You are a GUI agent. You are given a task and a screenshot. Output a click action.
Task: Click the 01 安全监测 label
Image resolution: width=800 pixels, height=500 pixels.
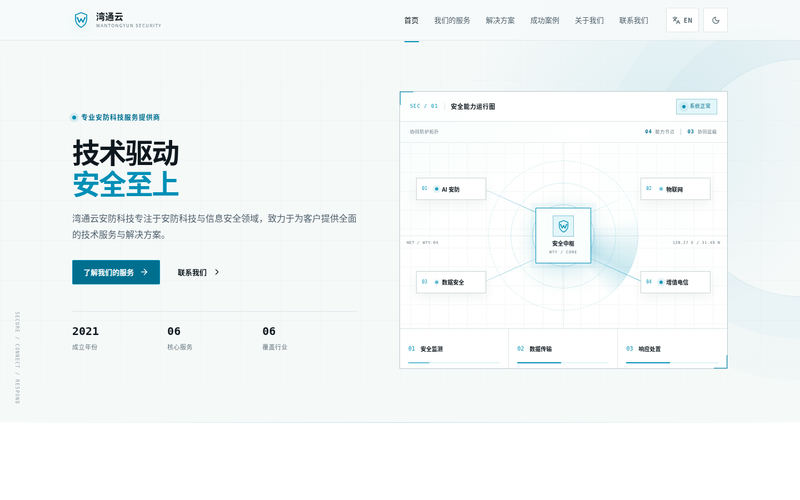tap(426, 349)
